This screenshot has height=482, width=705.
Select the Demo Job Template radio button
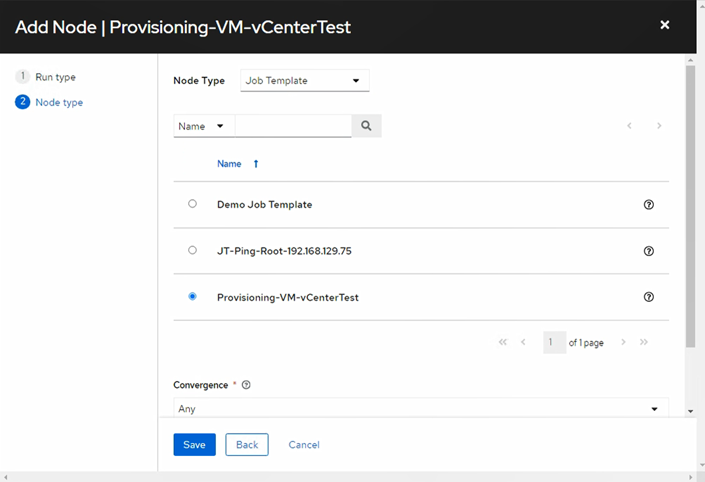(192, 204)
